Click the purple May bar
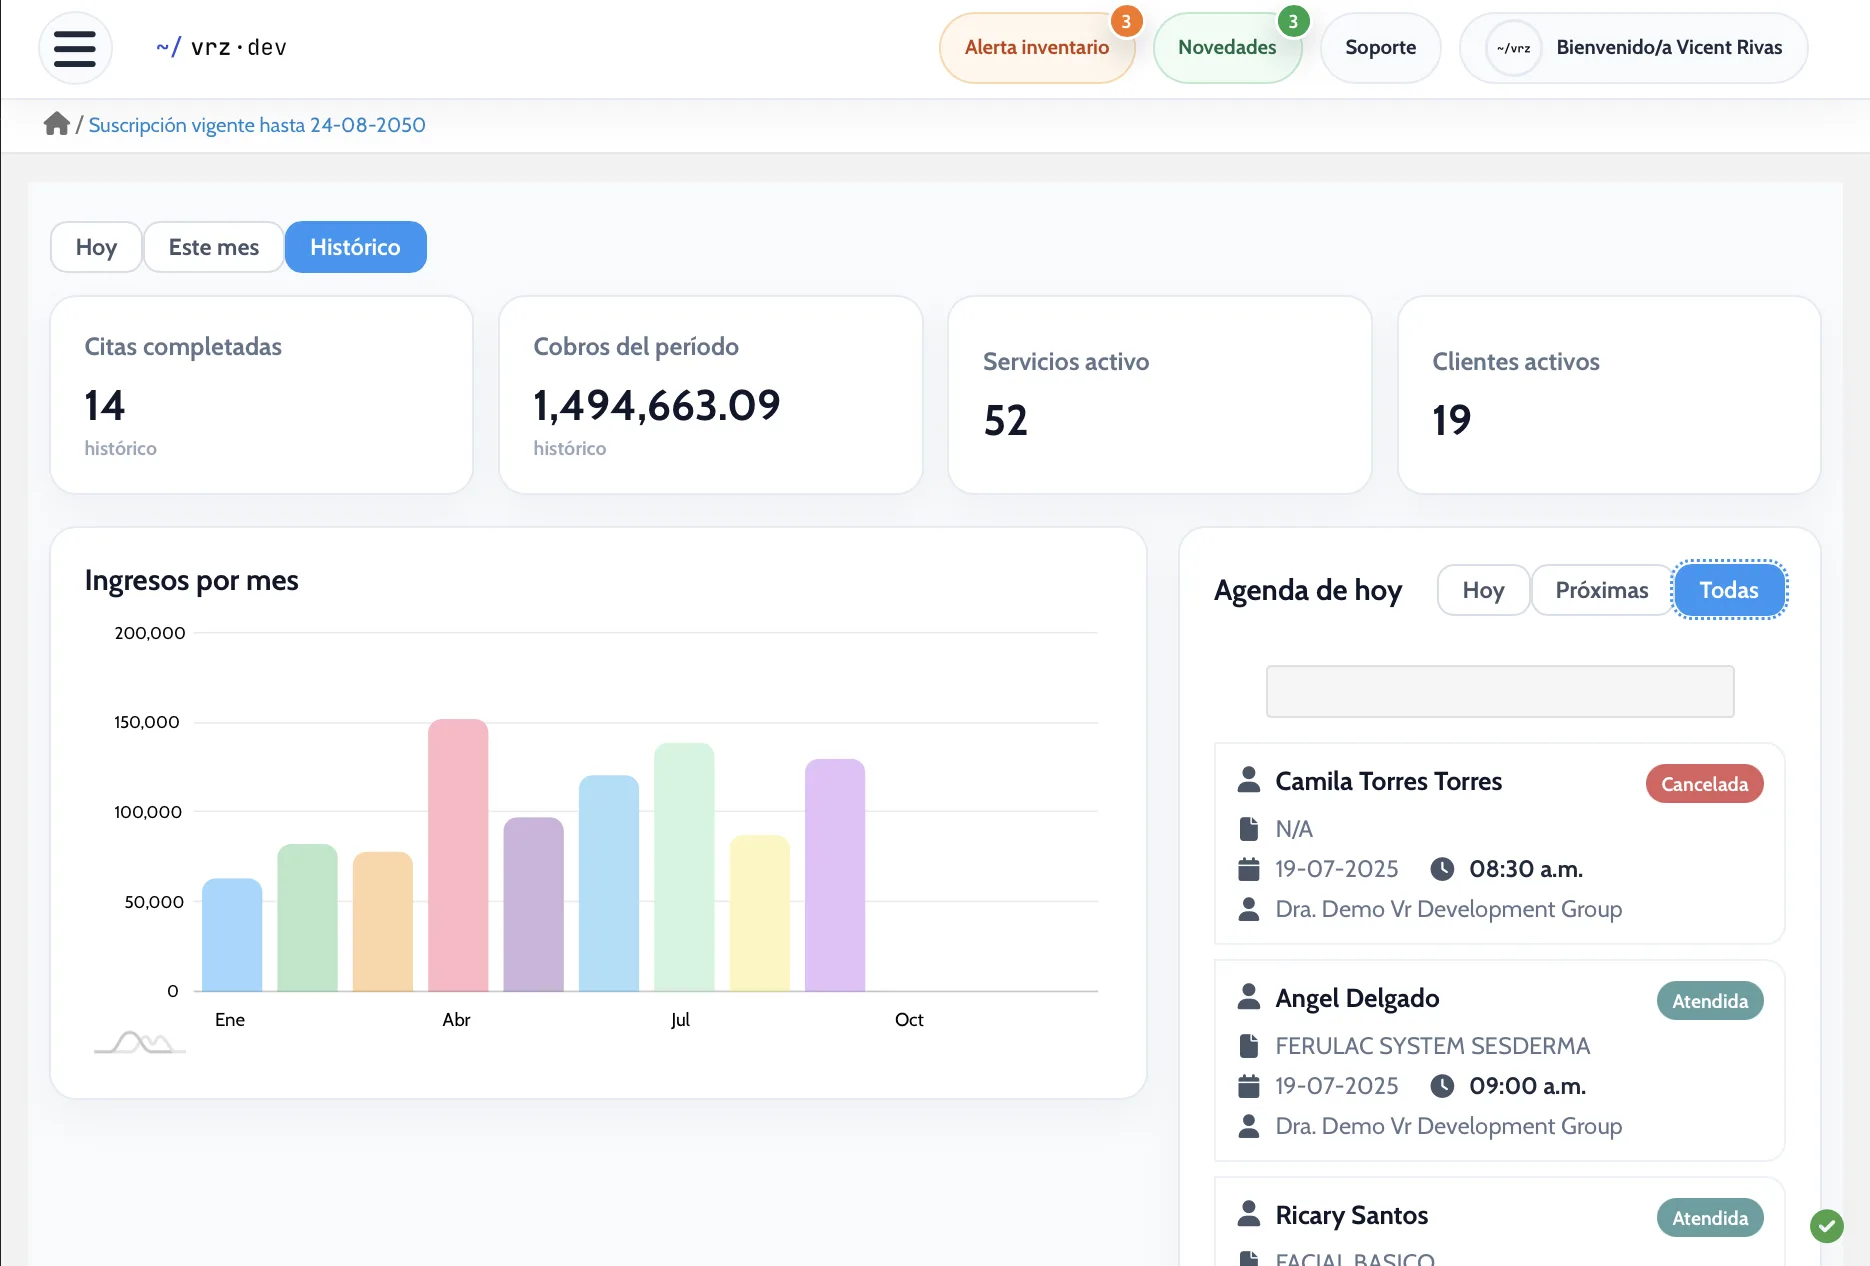Screen dimensions: 1870x1266 coord(534,904)
